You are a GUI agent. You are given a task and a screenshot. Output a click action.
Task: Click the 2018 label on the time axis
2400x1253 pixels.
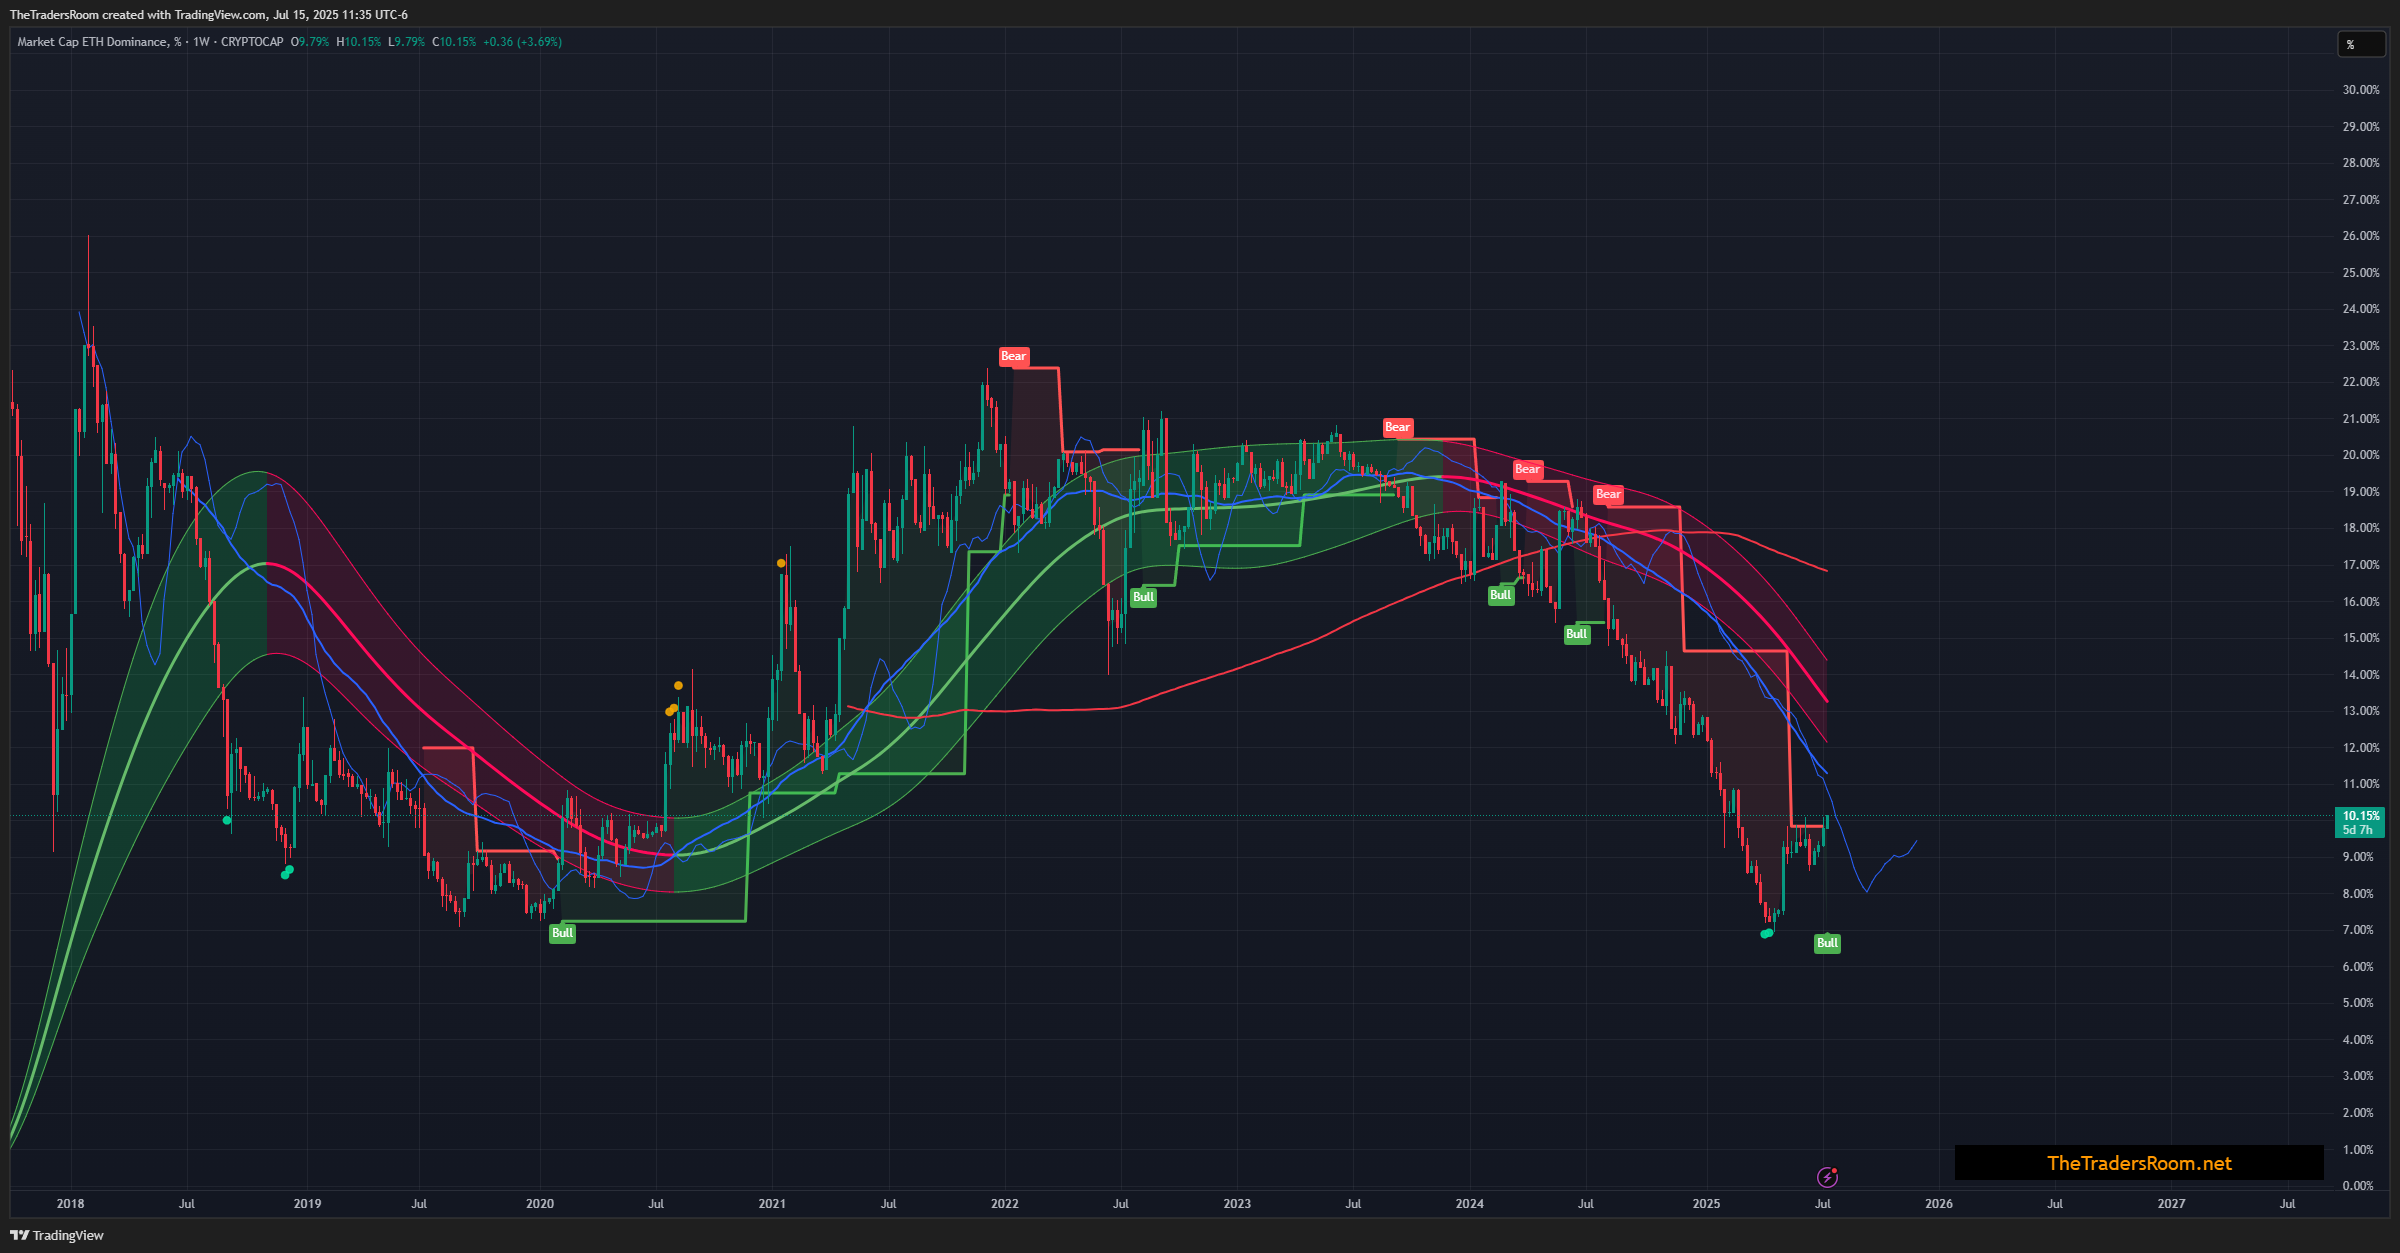70,1203
